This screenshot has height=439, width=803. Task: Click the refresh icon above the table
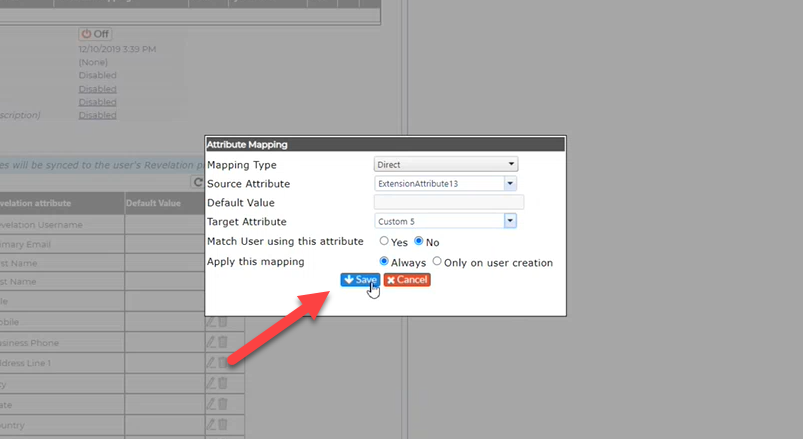pyautogui.click(x=198, y=182)
